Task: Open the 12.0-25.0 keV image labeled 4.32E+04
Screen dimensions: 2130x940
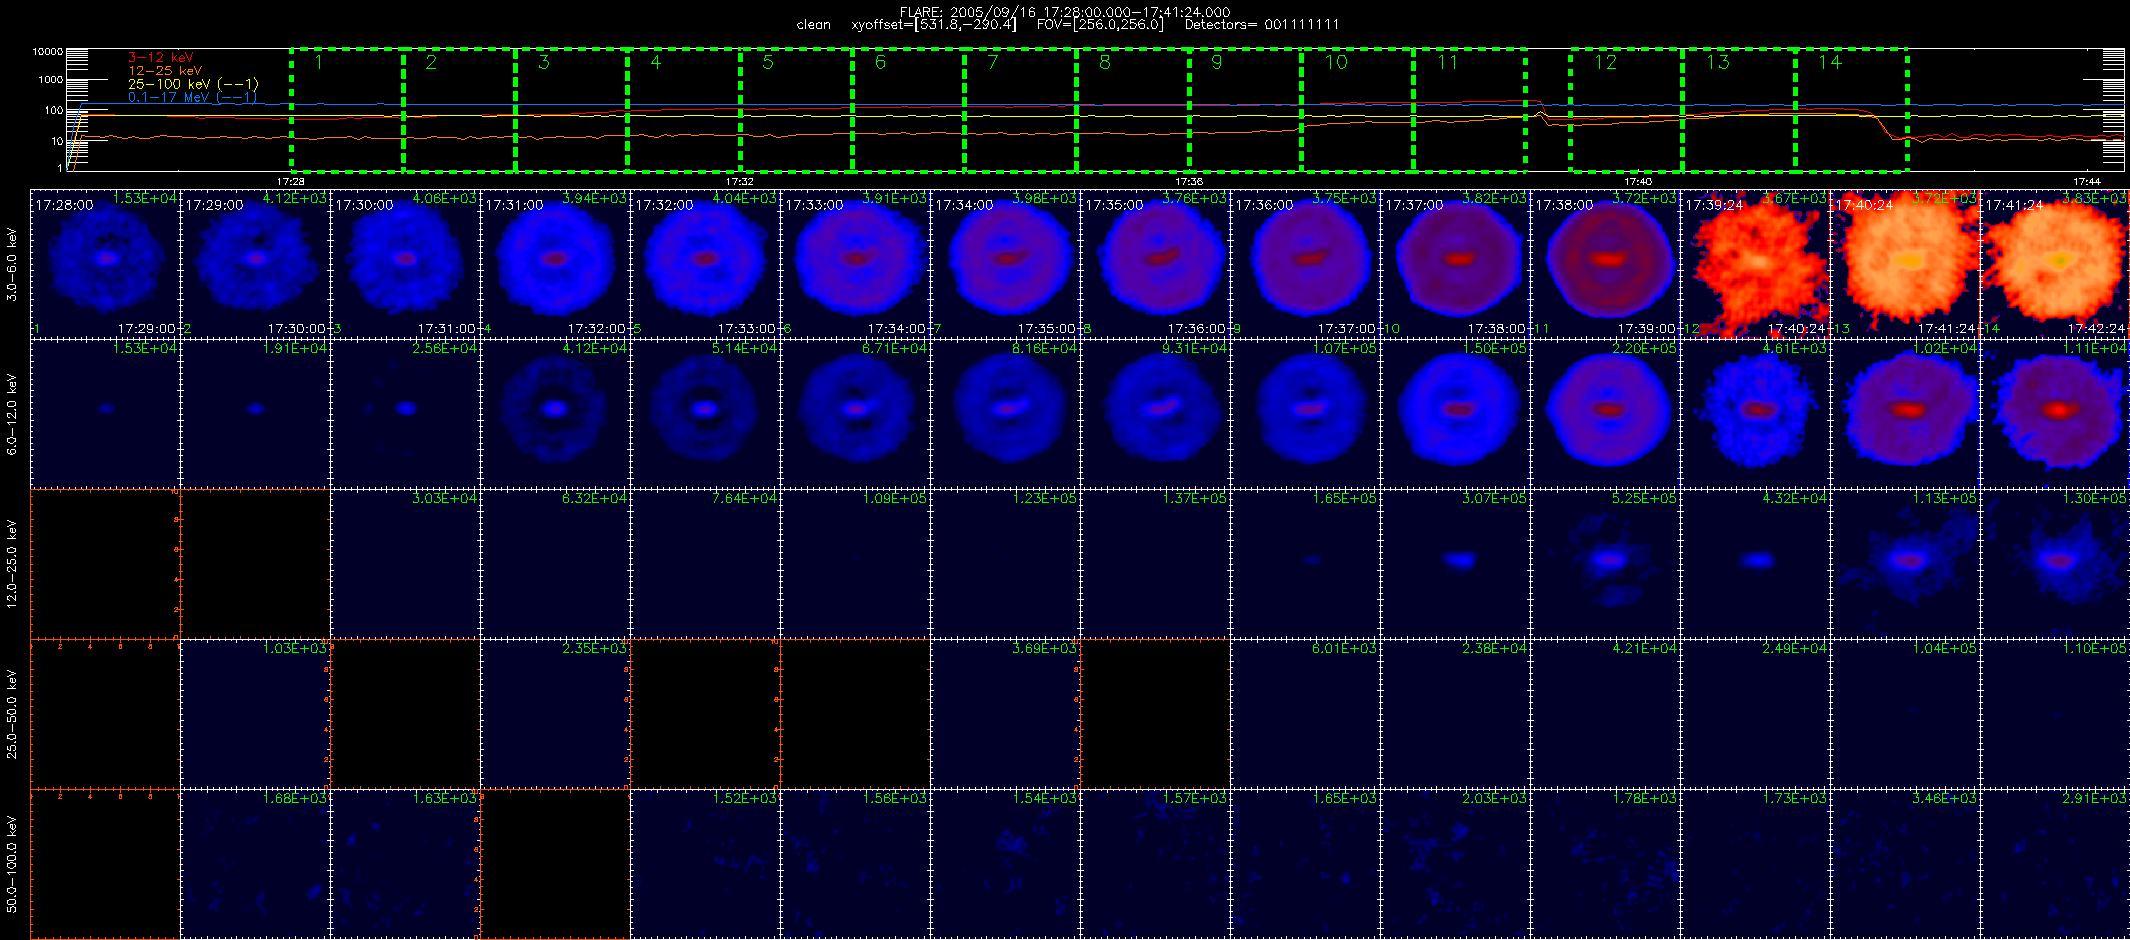Action: 1755,564
